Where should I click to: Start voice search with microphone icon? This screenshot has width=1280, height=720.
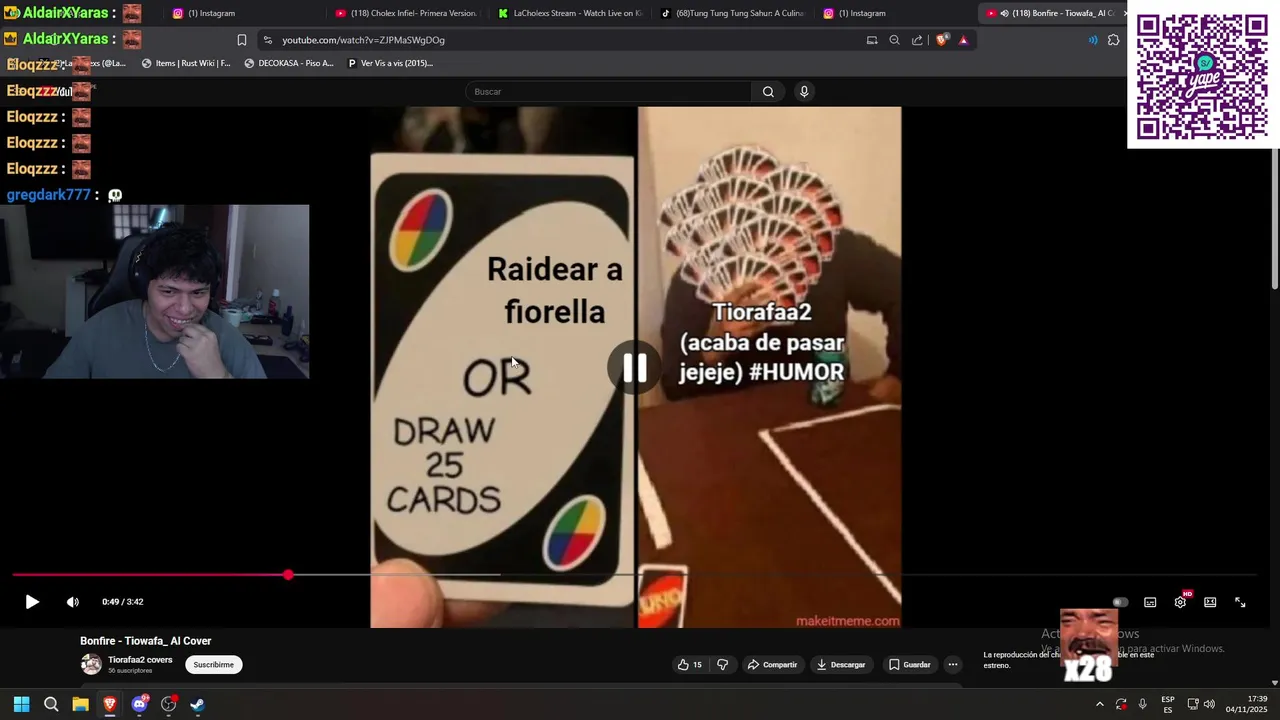803,92
